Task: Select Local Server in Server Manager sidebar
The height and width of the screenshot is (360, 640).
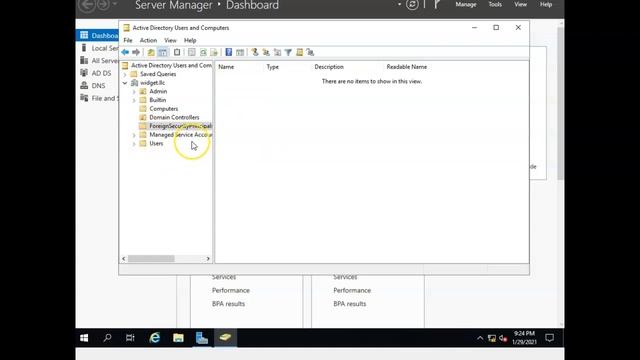Action: [104, 48]
